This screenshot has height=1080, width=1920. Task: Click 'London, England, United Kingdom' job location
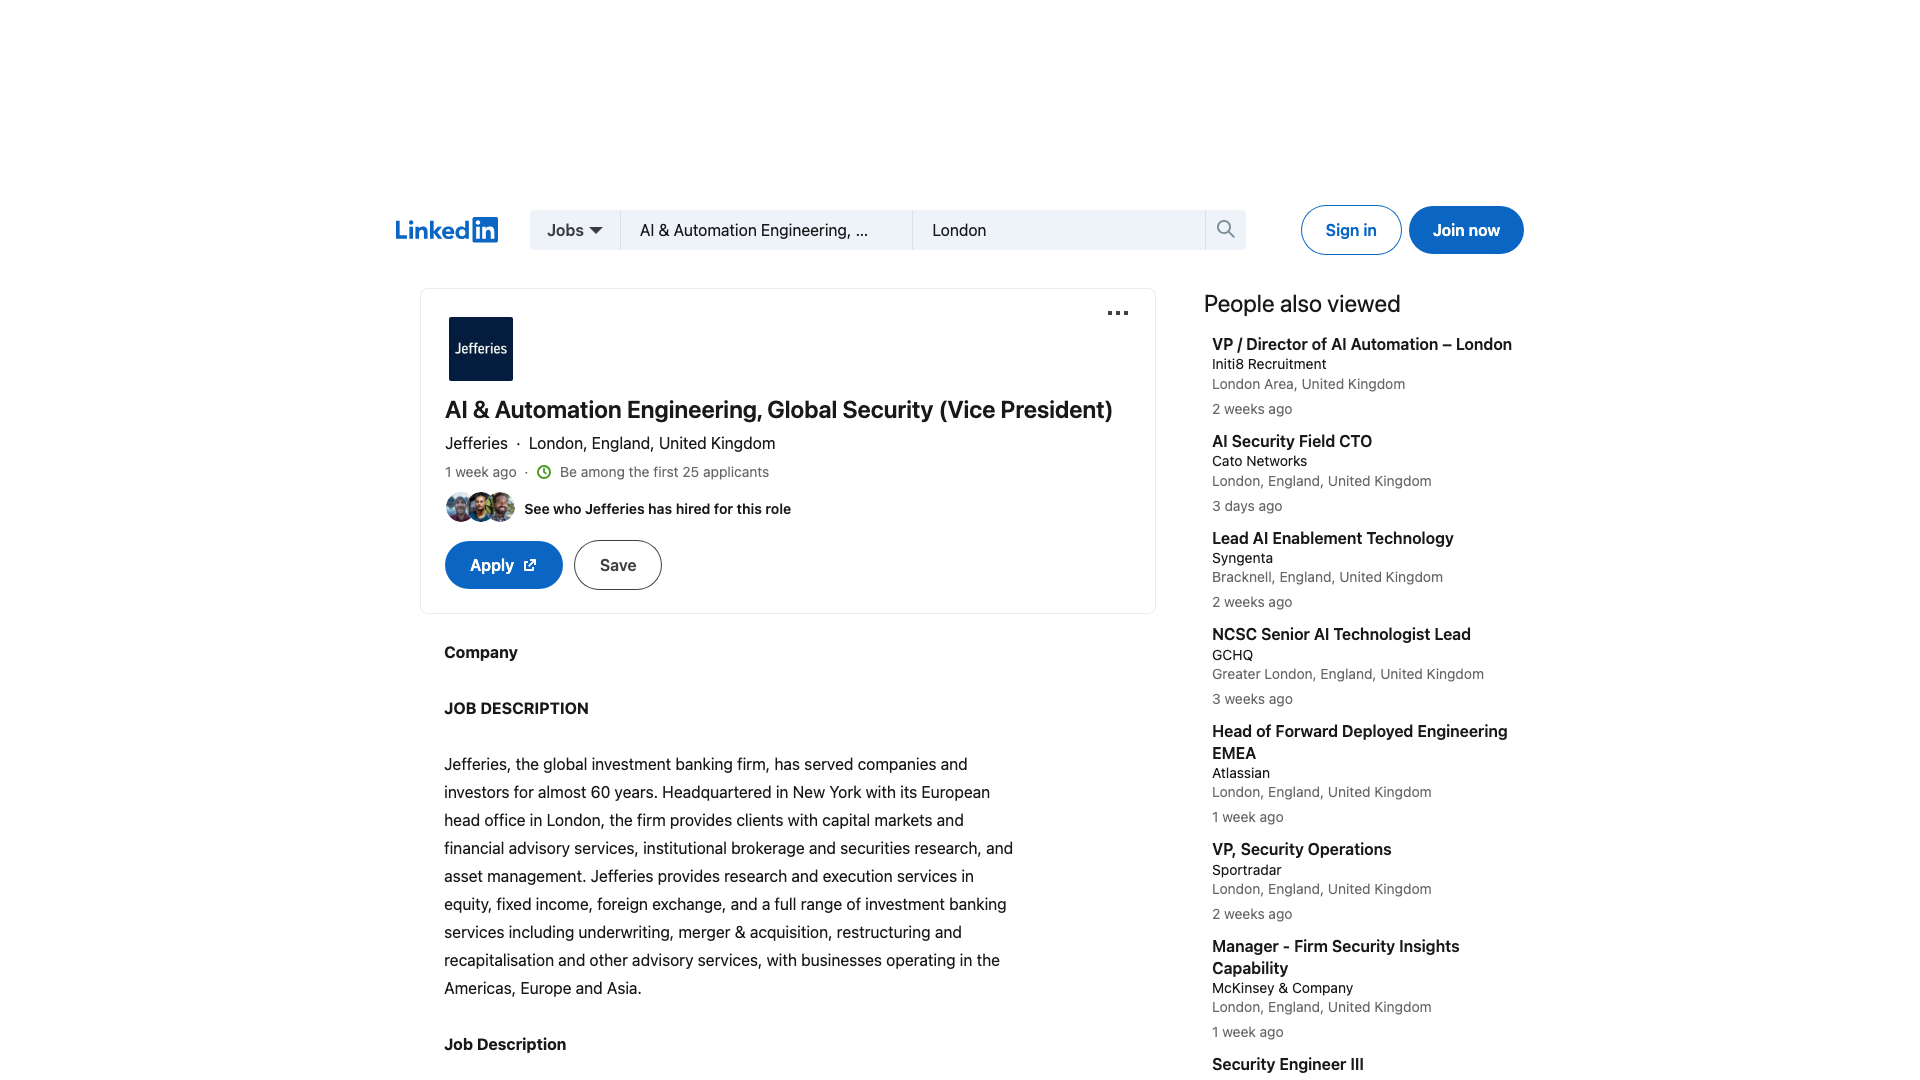click(x=652, y=443)
